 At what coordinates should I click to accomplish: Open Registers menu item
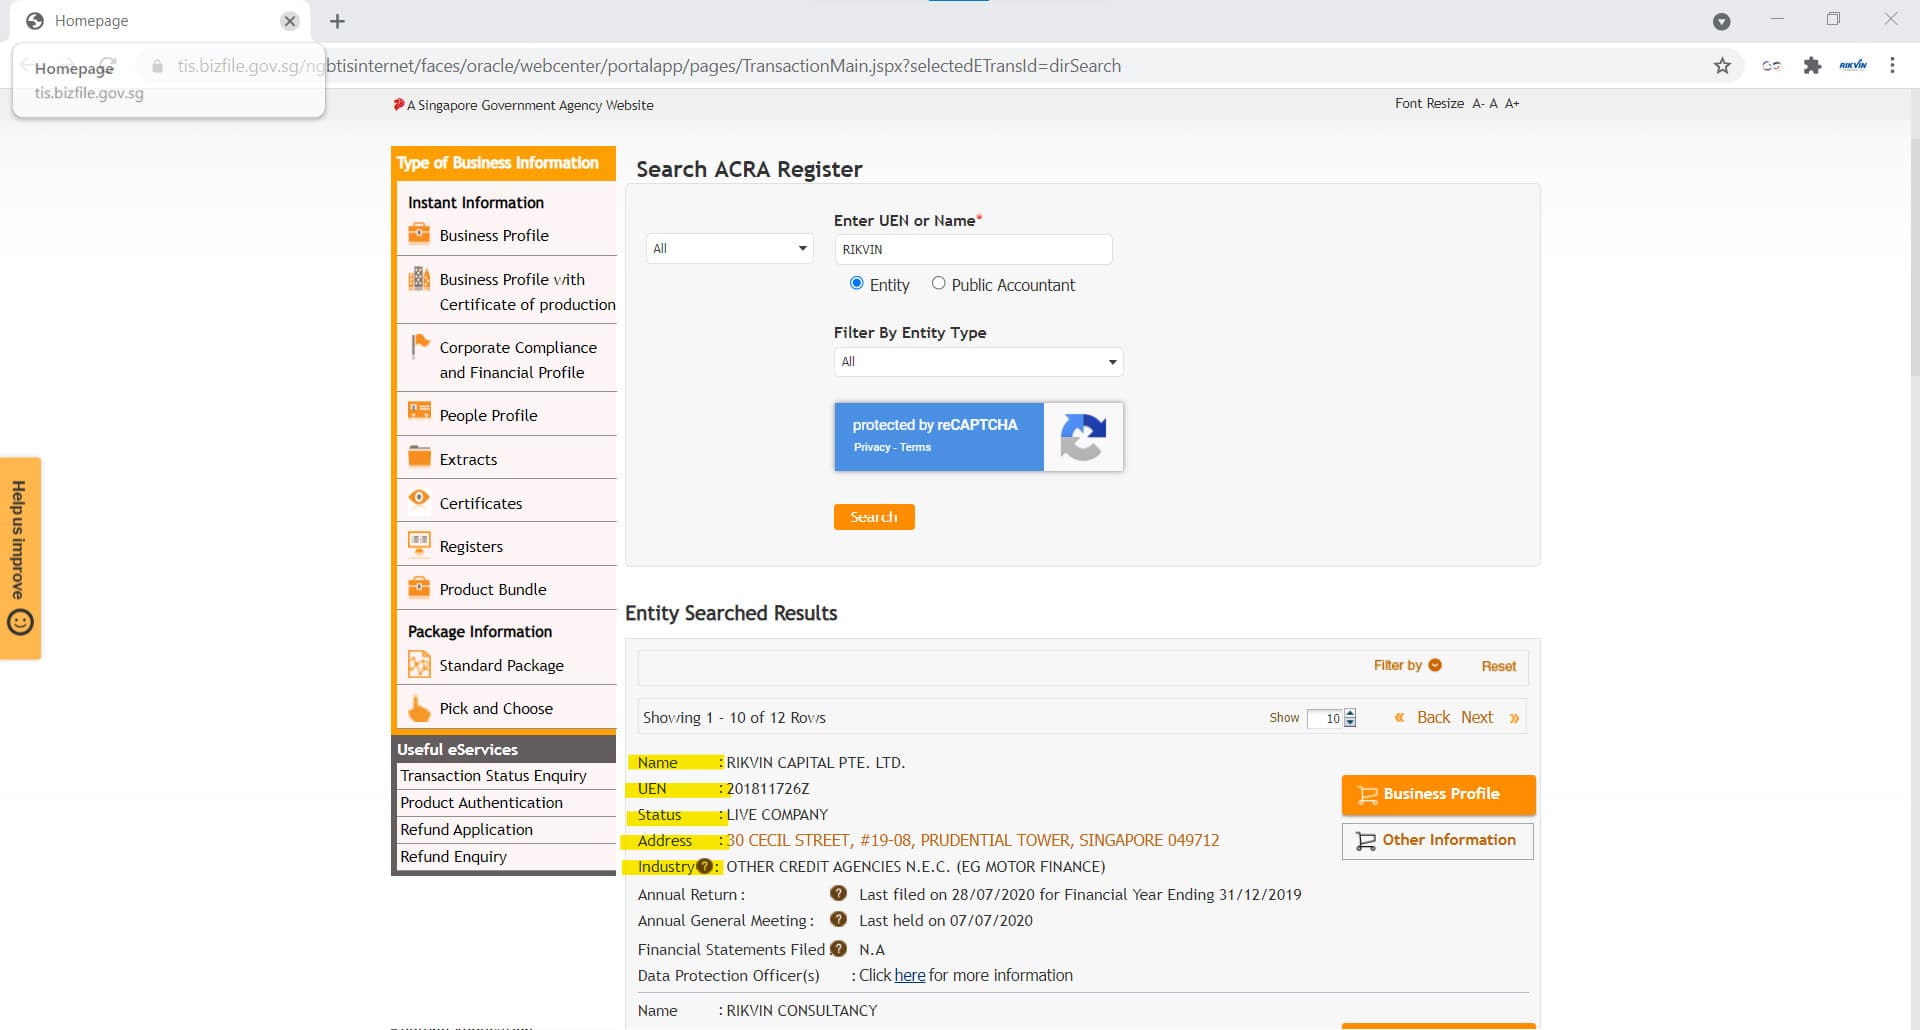[x=471, y=546]
